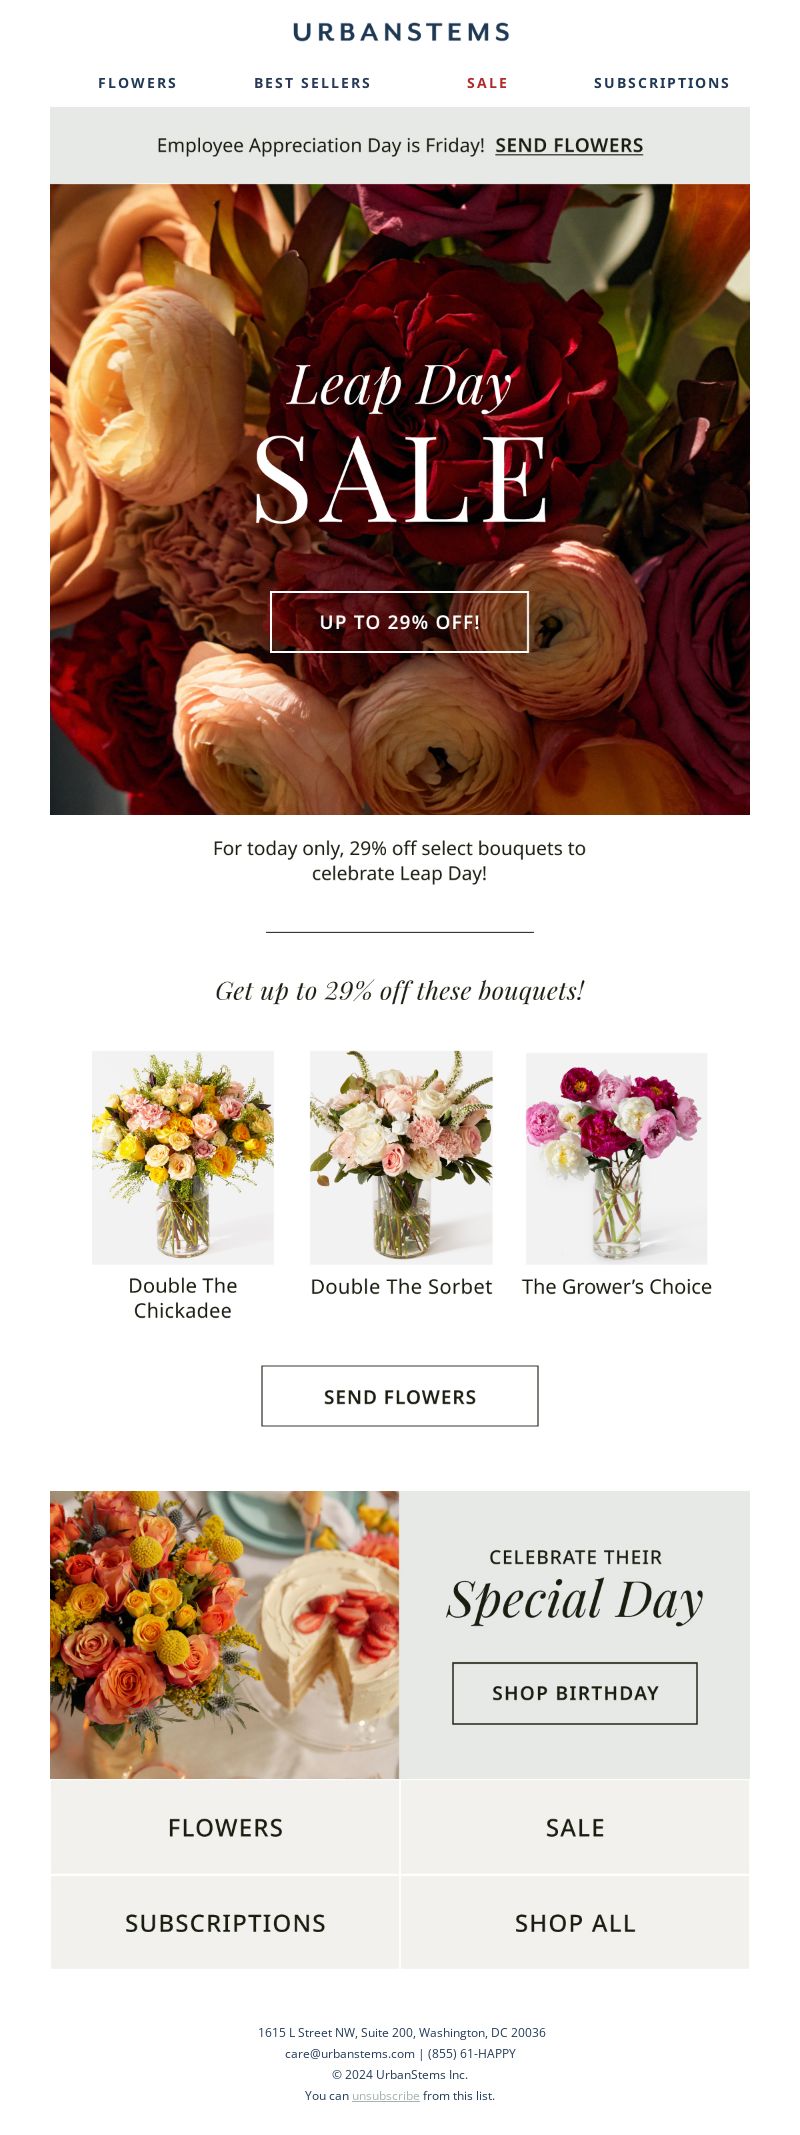800x2135 pixels.
Task: Click the Double The Chickadee product name
Action: [183, 1298]
